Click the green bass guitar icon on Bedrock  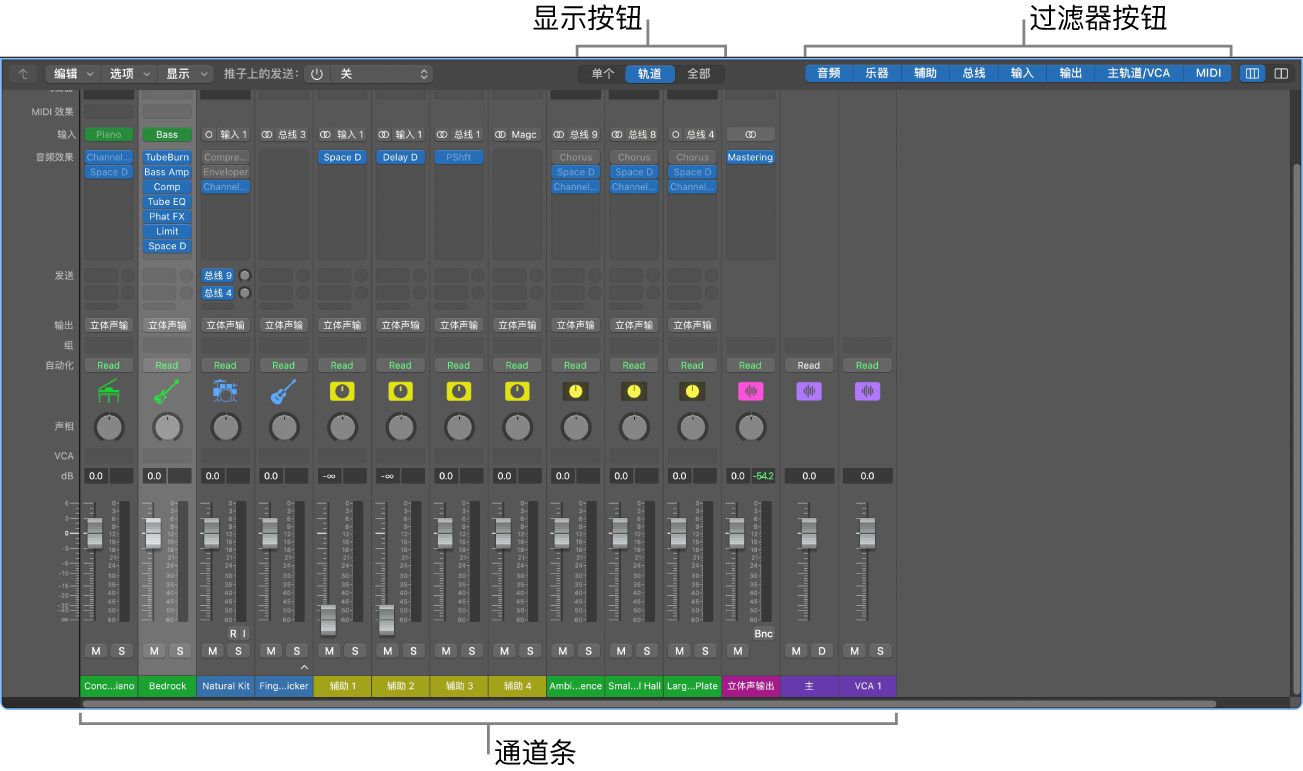click(167, 392)
